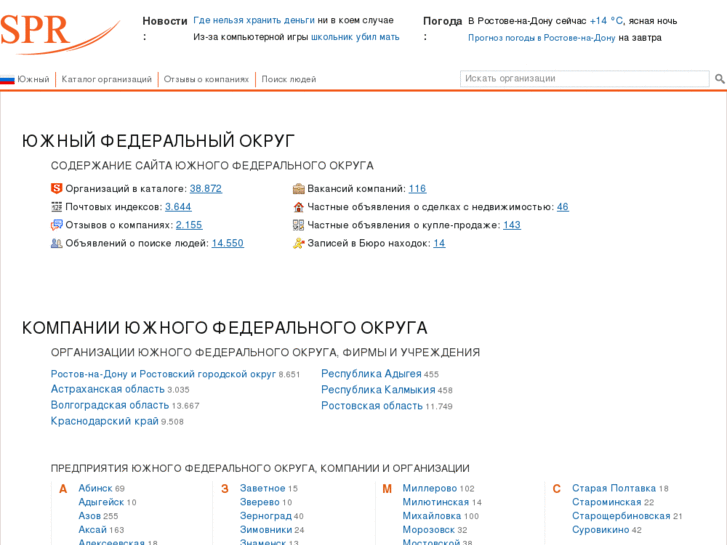The height and width of the screenshot is (545, 727).
Task: Click the +14 °C weather link
Action: (606, 21)
